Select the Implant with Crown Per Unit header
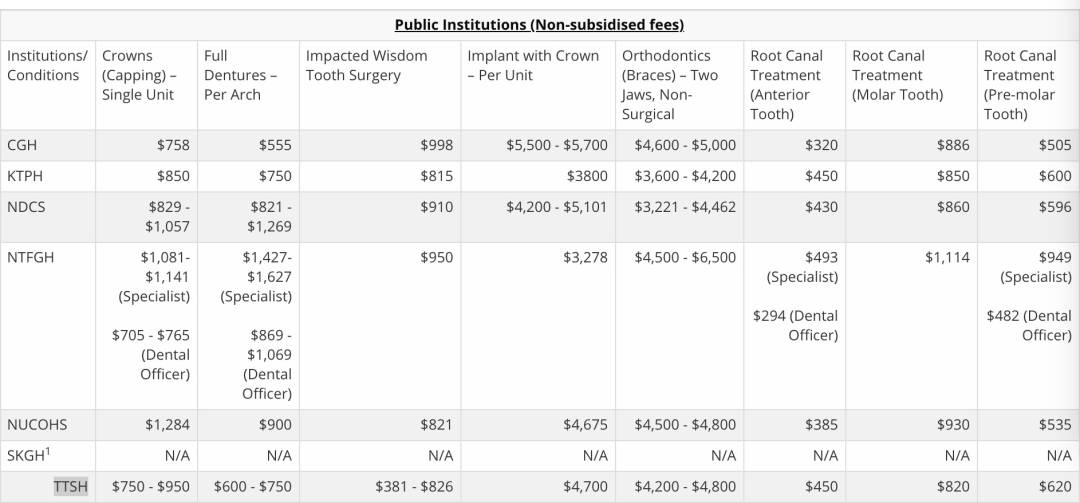The height and width of the screenshot is (503, 1080). (533, 65)
